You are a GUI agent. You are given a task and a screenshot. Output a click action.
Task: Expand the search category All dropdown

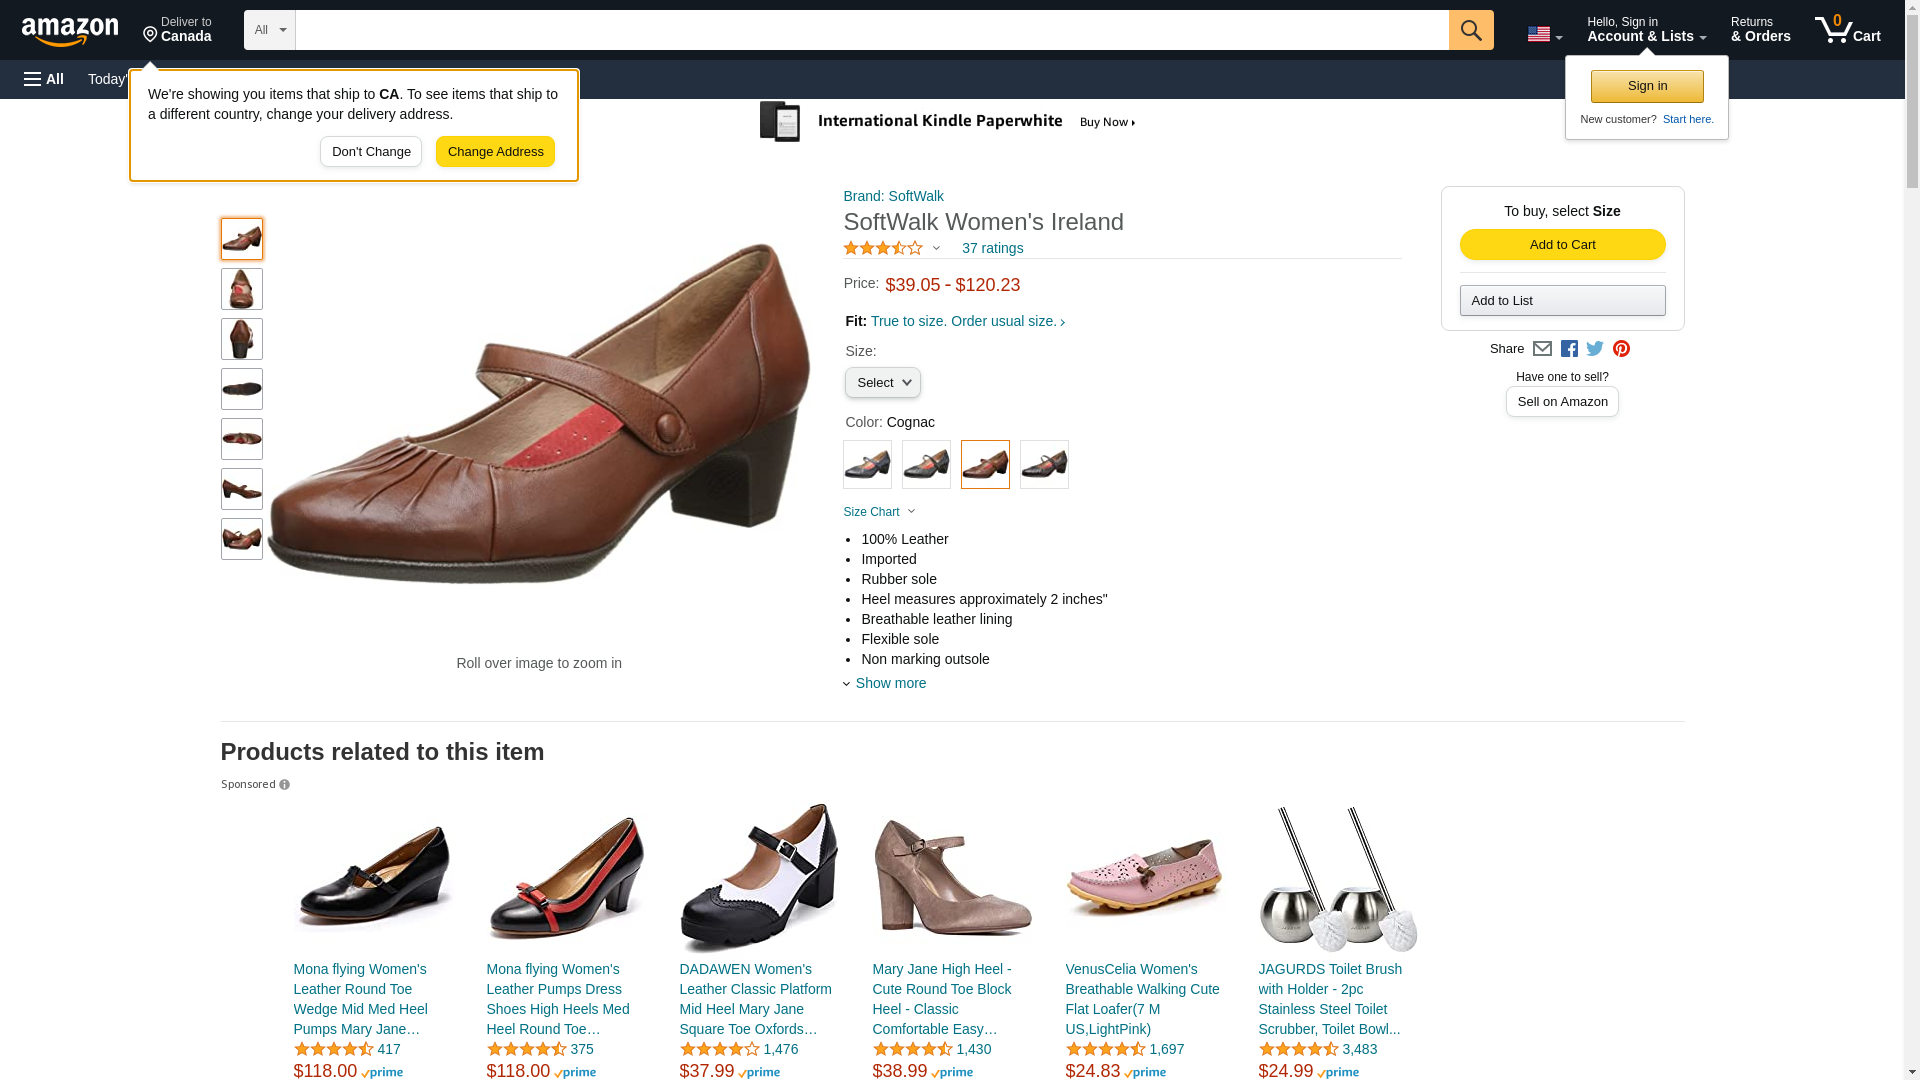coord(269,30)
